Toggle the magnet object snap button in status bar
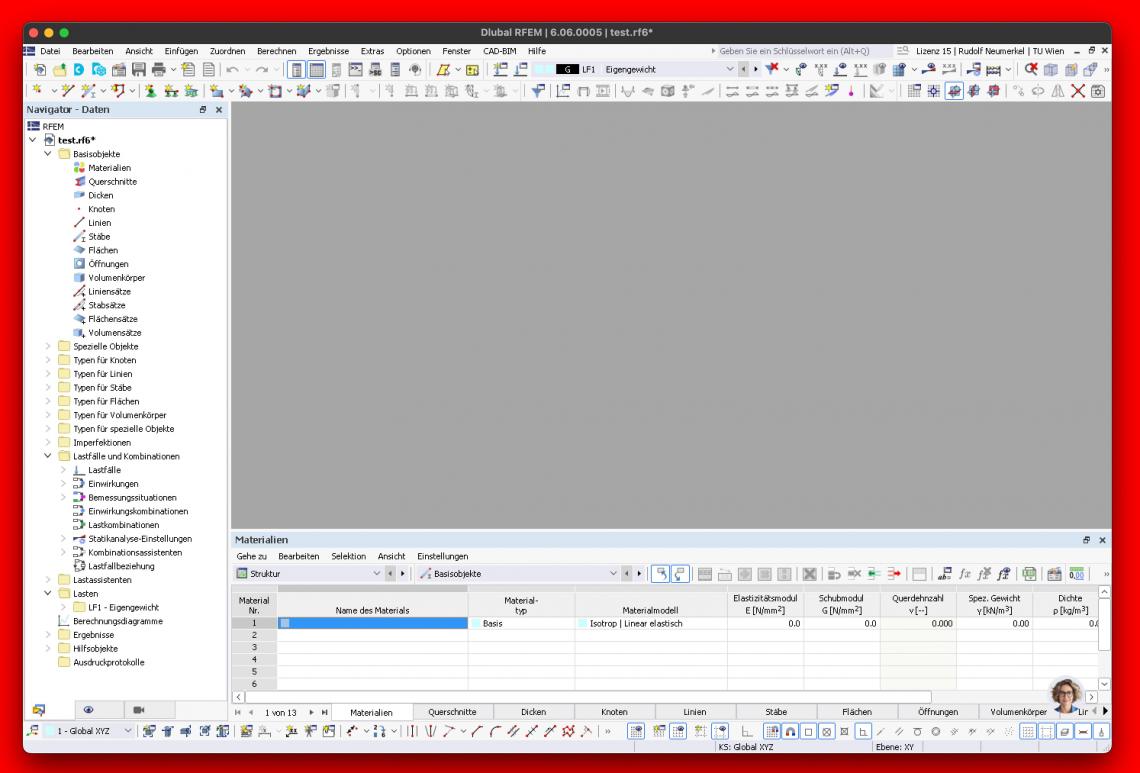Image resolution: width=1140 pixels, height=773 pixels. [790, 732]
